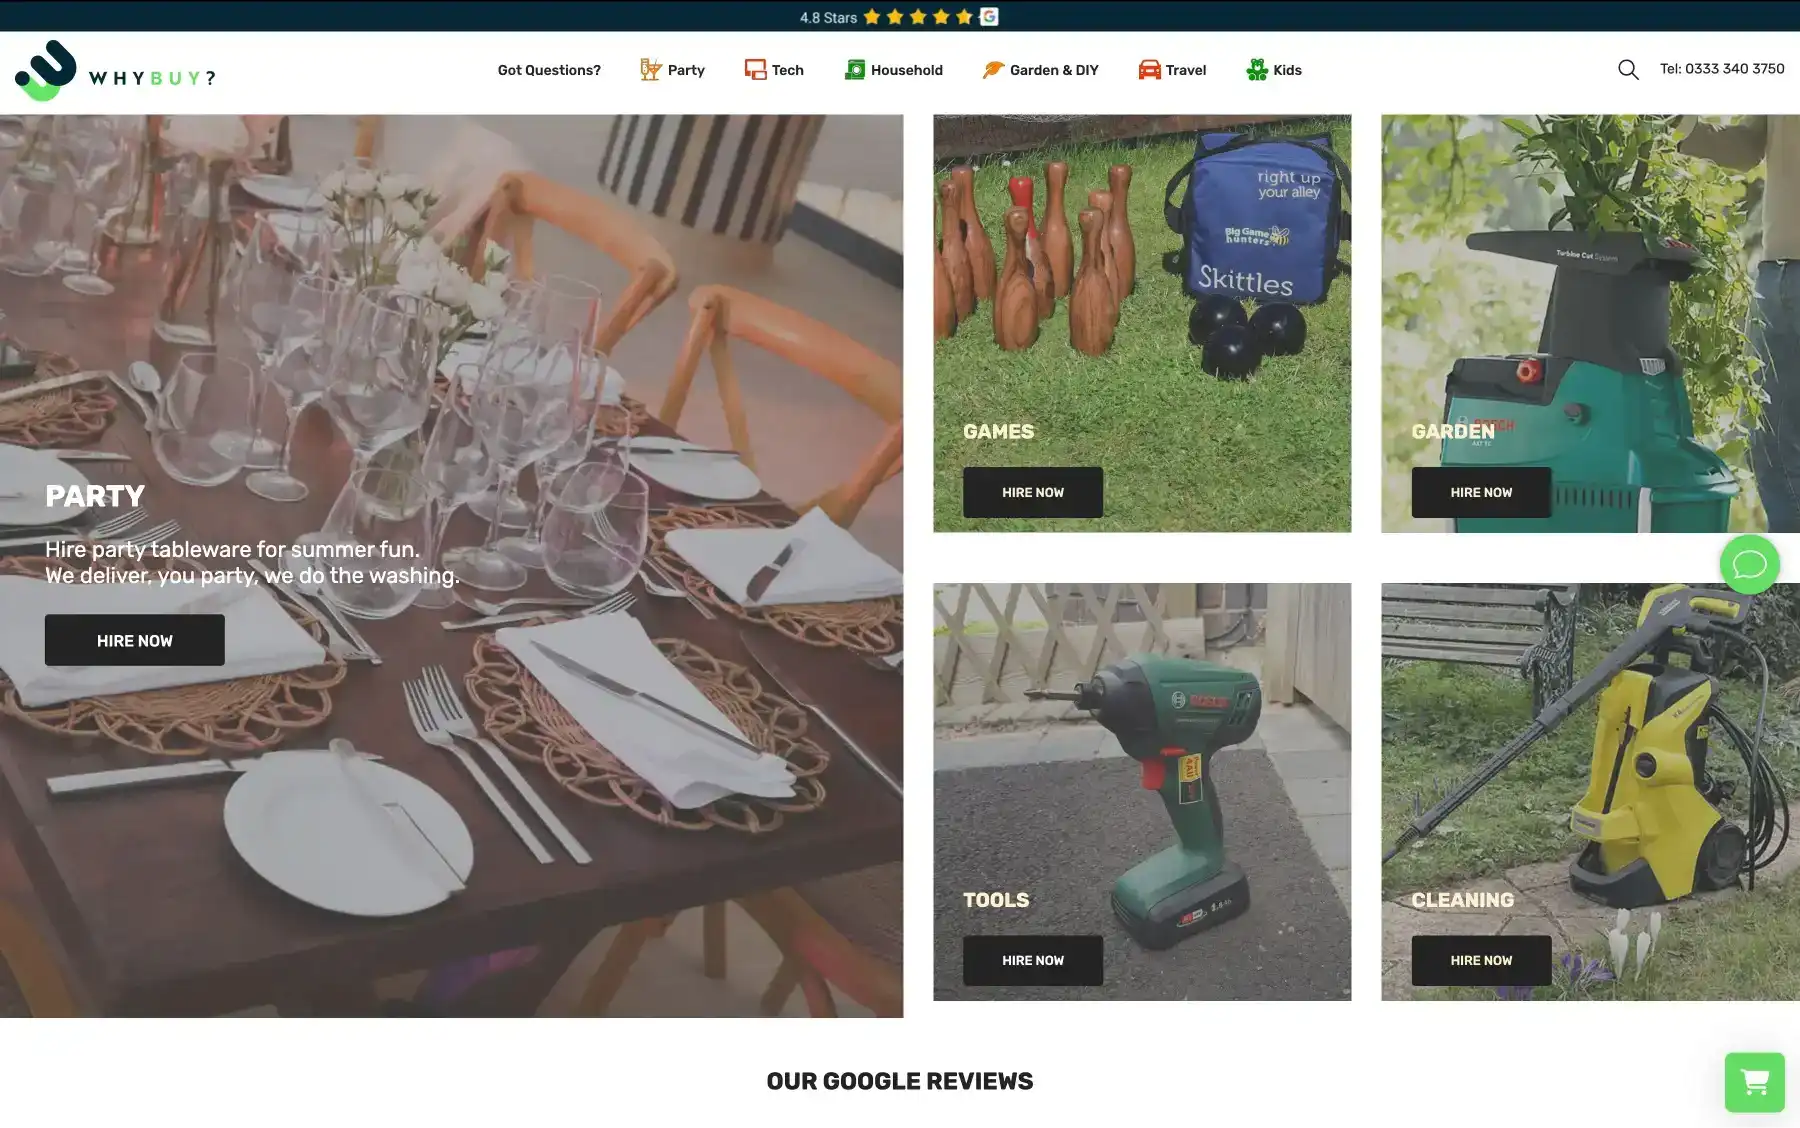
Task: Click the Tech devices icon
Action: pos(755,69)
